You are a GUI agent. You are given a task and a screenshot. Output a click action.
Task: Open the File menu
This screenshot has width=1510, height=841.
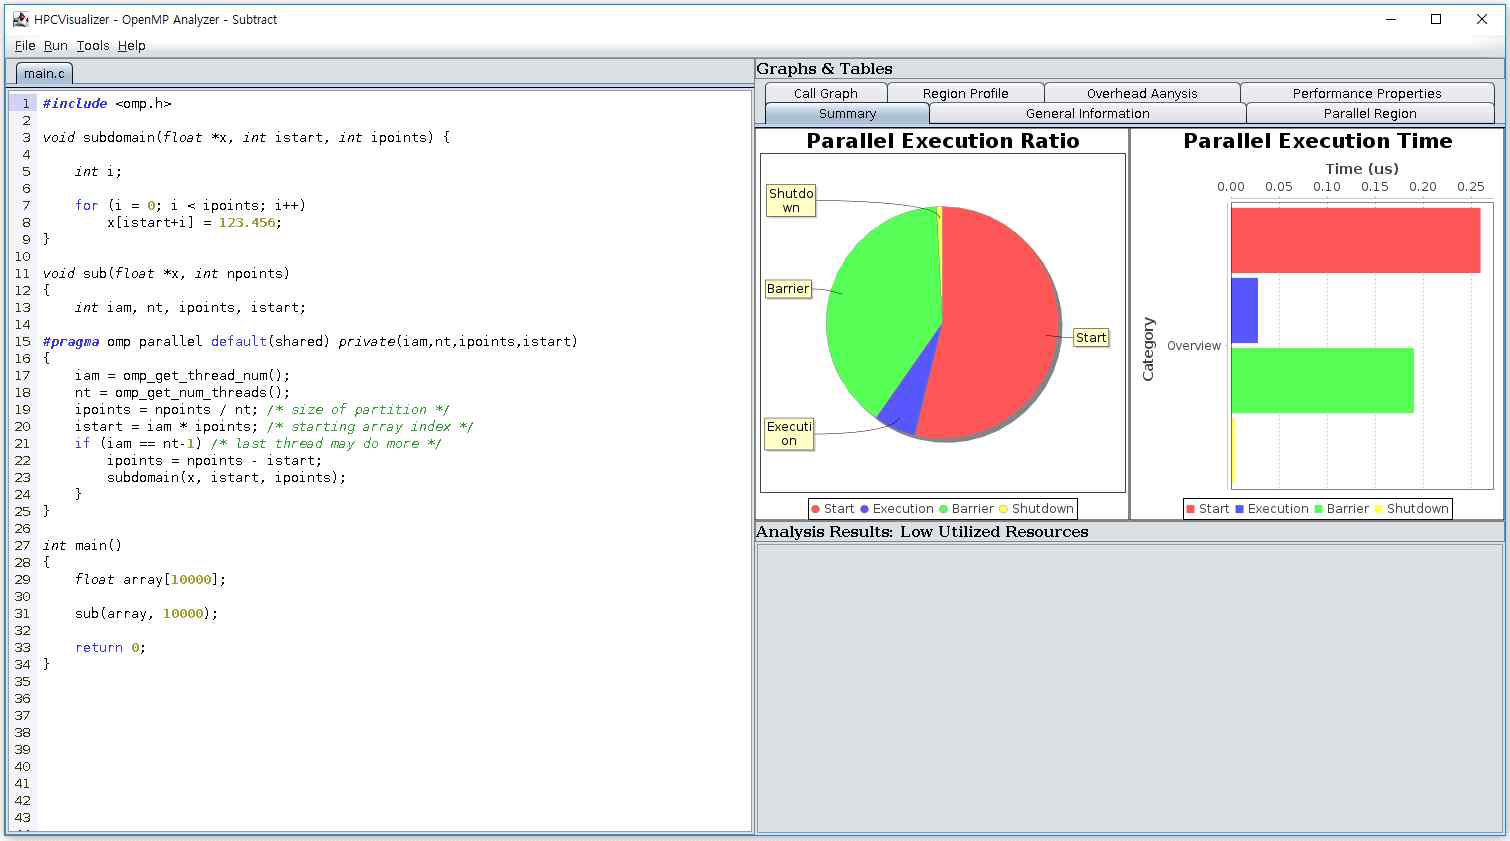tap(25, 45)
